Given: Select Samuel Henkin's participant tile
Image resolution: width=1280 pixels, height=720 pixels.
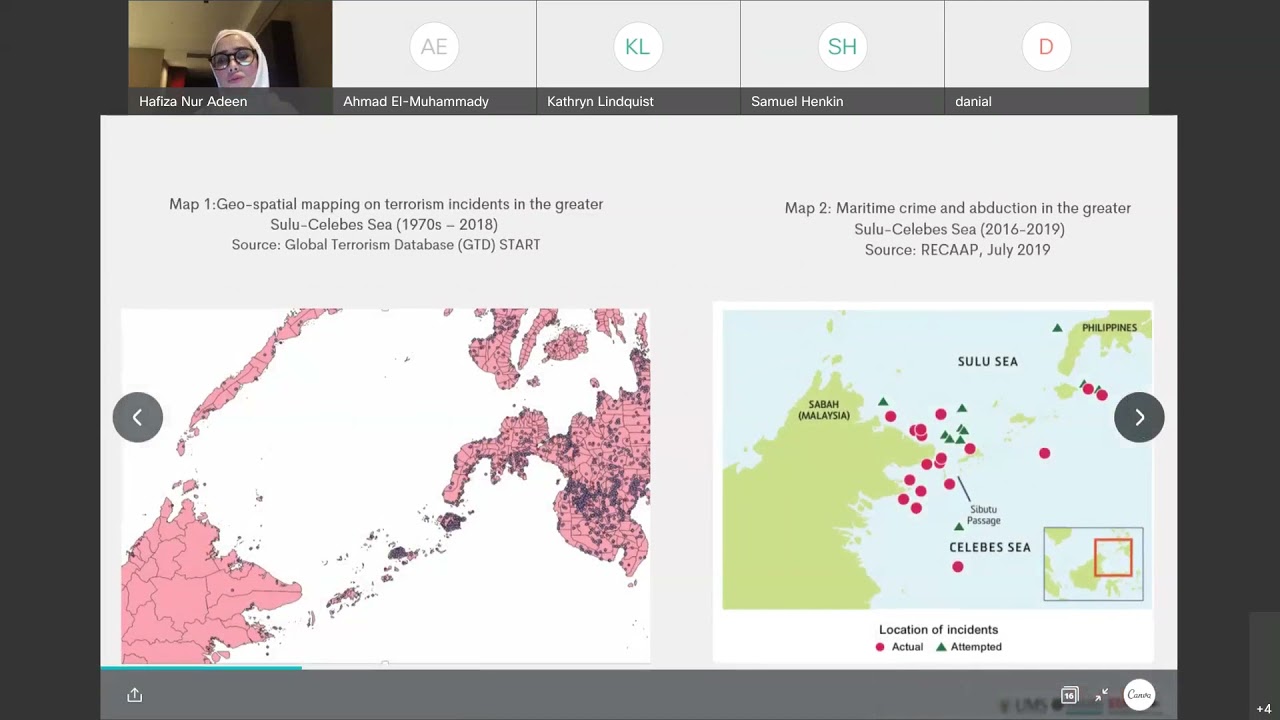Looking at the screenshot, I should (842, 57).
